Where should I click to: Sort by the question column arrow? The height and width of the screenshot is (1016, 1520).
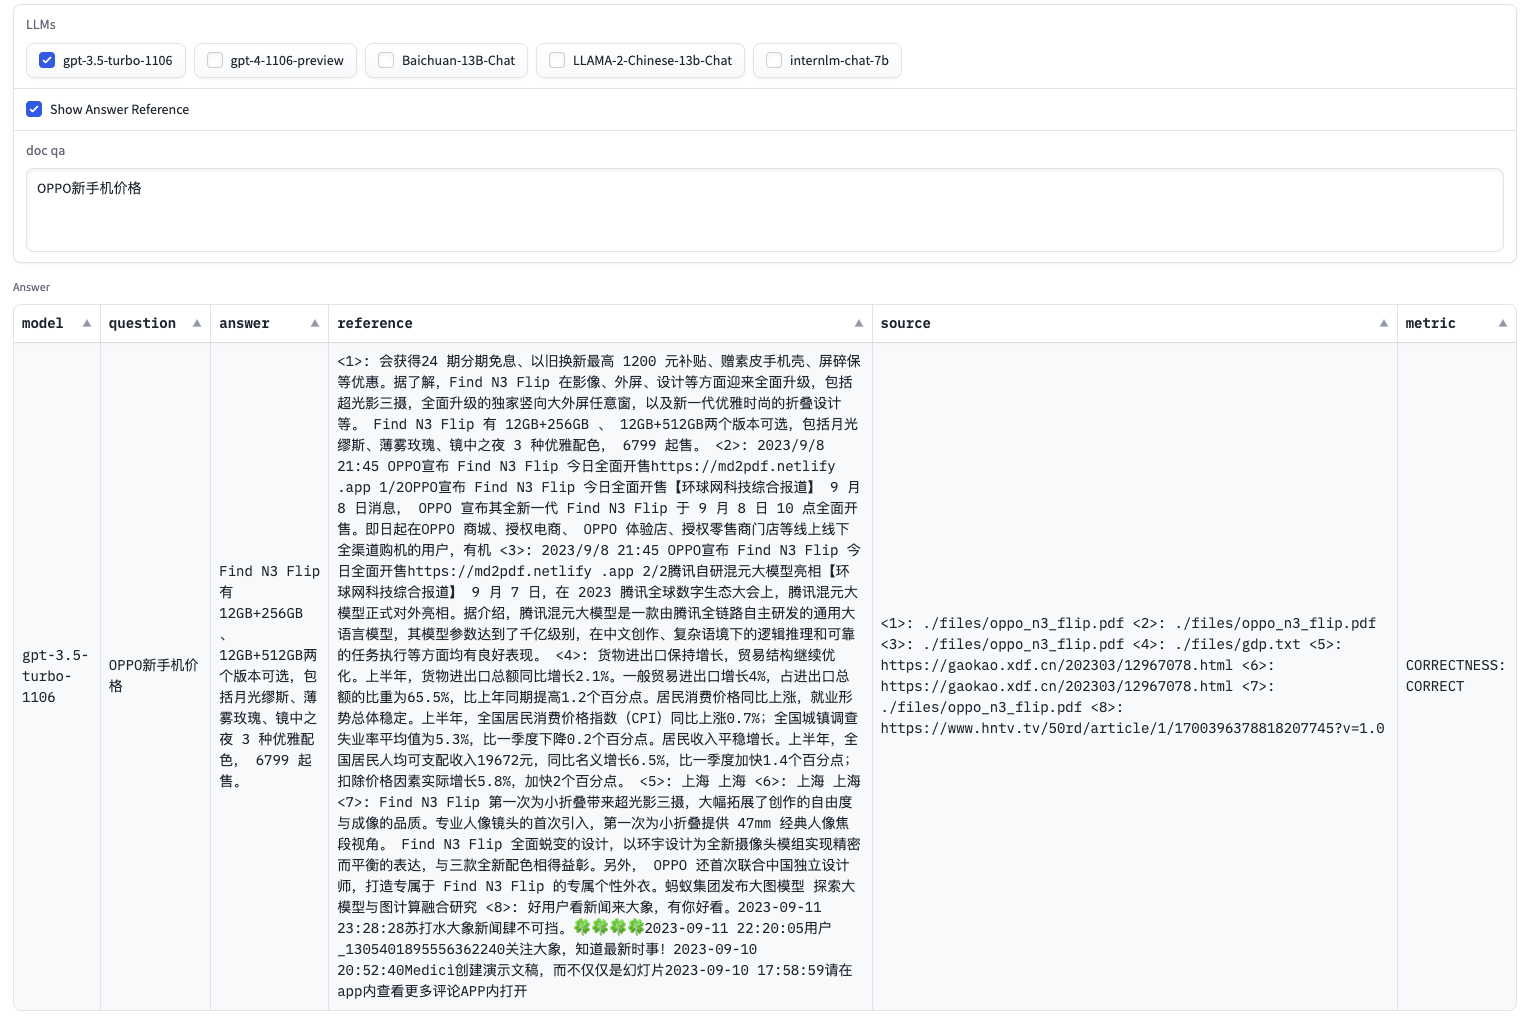click(x=197, y=323)
